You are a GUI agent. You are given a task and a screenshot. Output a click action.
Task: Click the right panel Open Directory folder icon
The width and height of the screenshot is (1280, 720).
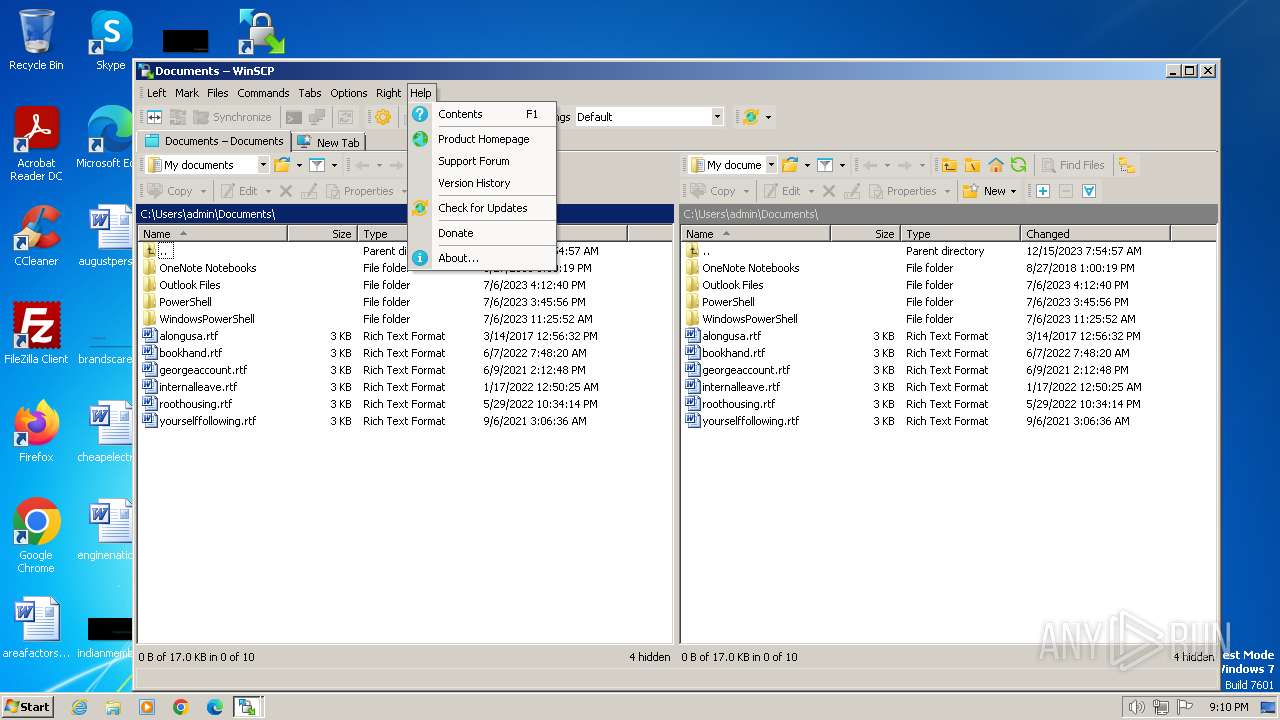tap(790, 165)
